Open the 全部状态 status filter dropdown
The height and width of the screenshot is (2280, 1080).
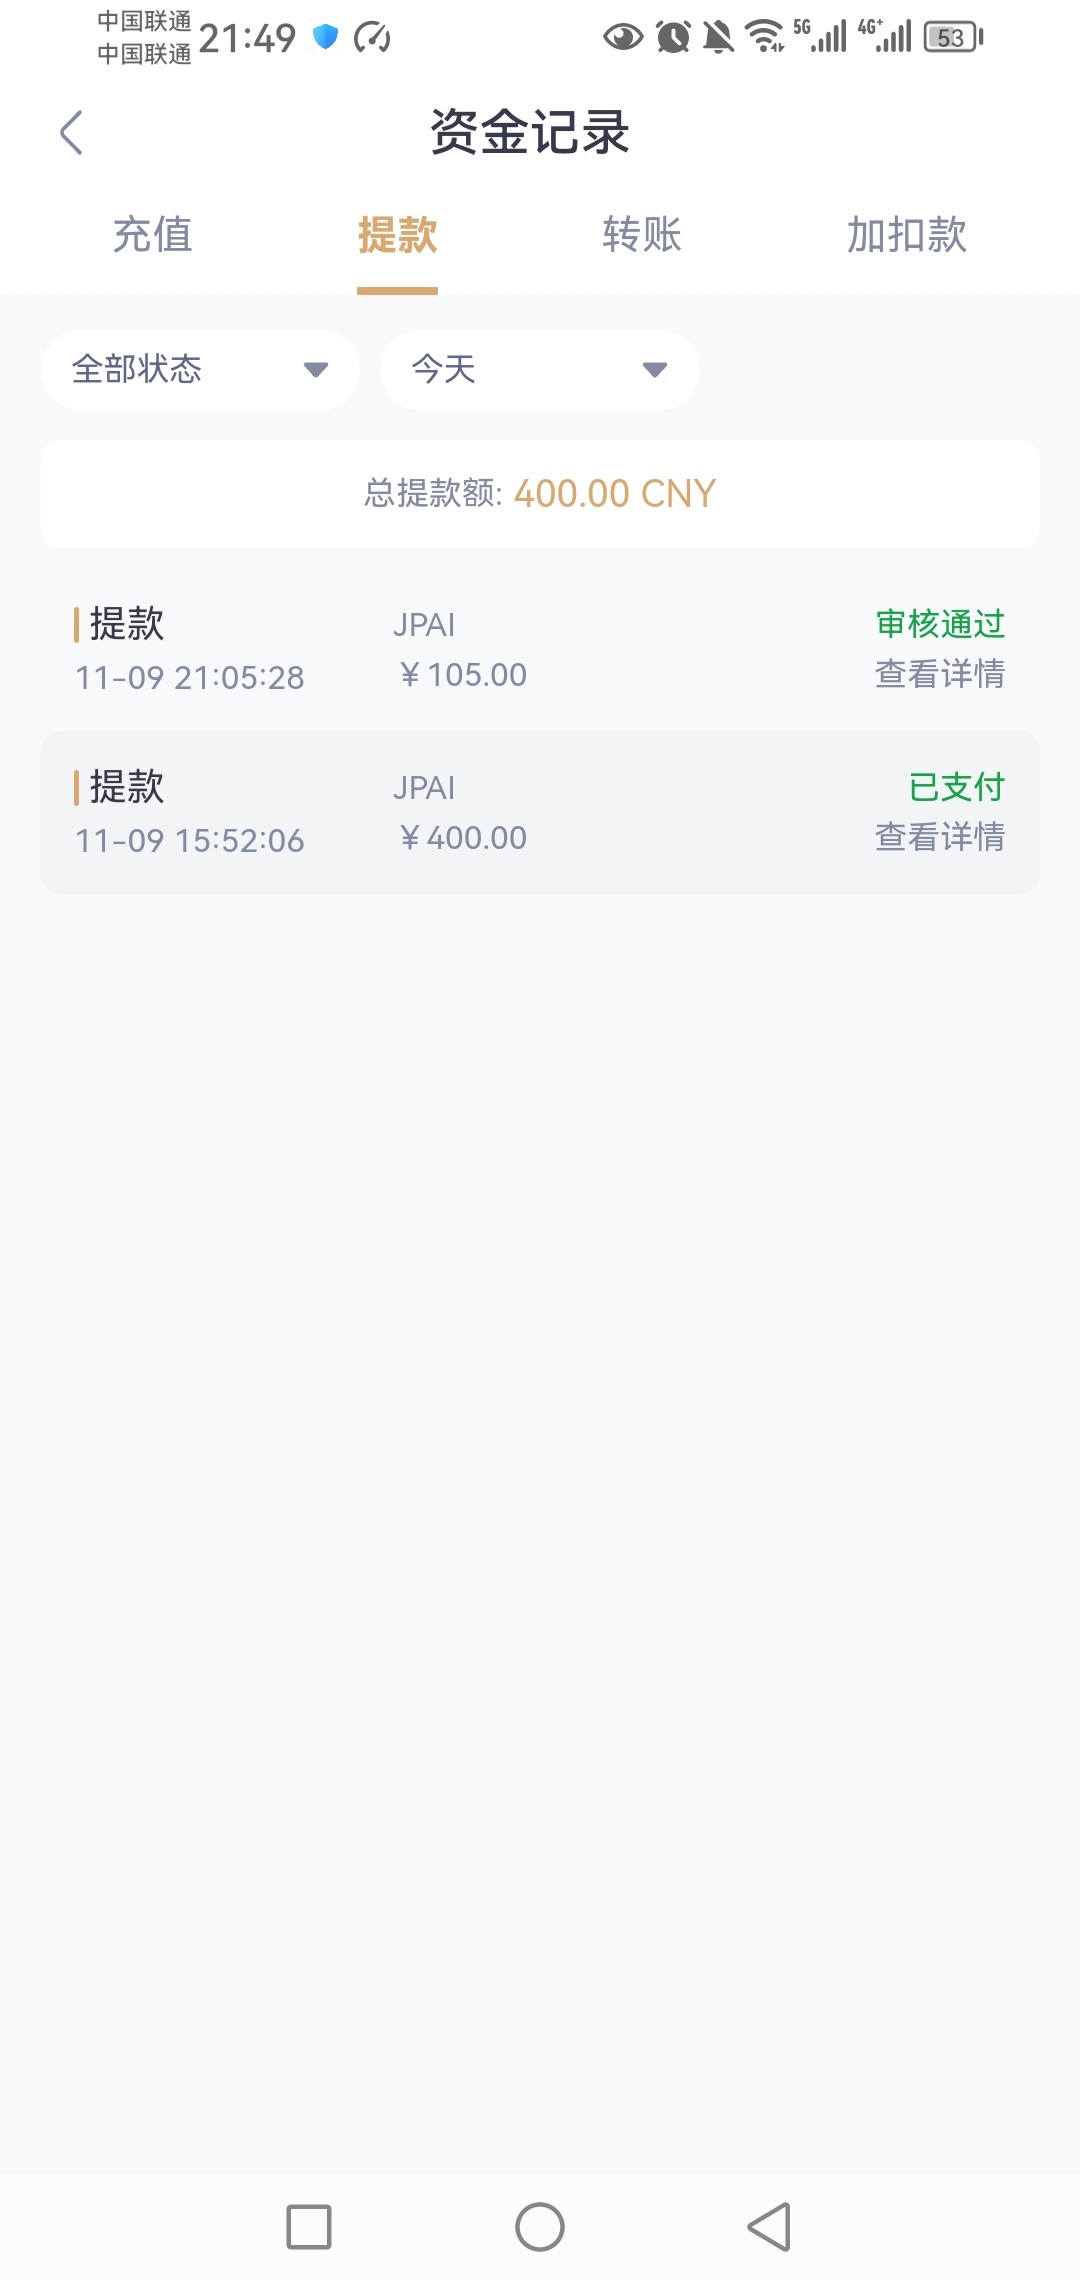pos(200,370)
